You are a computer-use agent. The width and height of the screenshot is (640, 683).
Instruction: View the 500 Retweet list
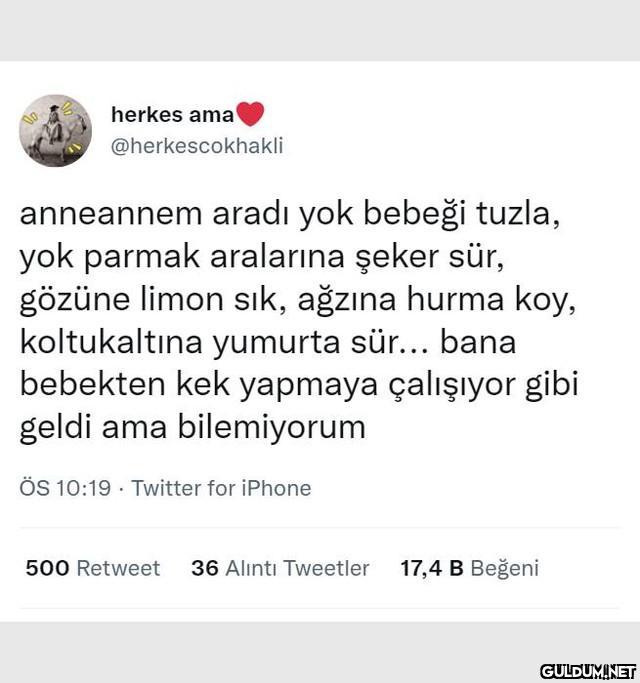click(x=93, y=568)
